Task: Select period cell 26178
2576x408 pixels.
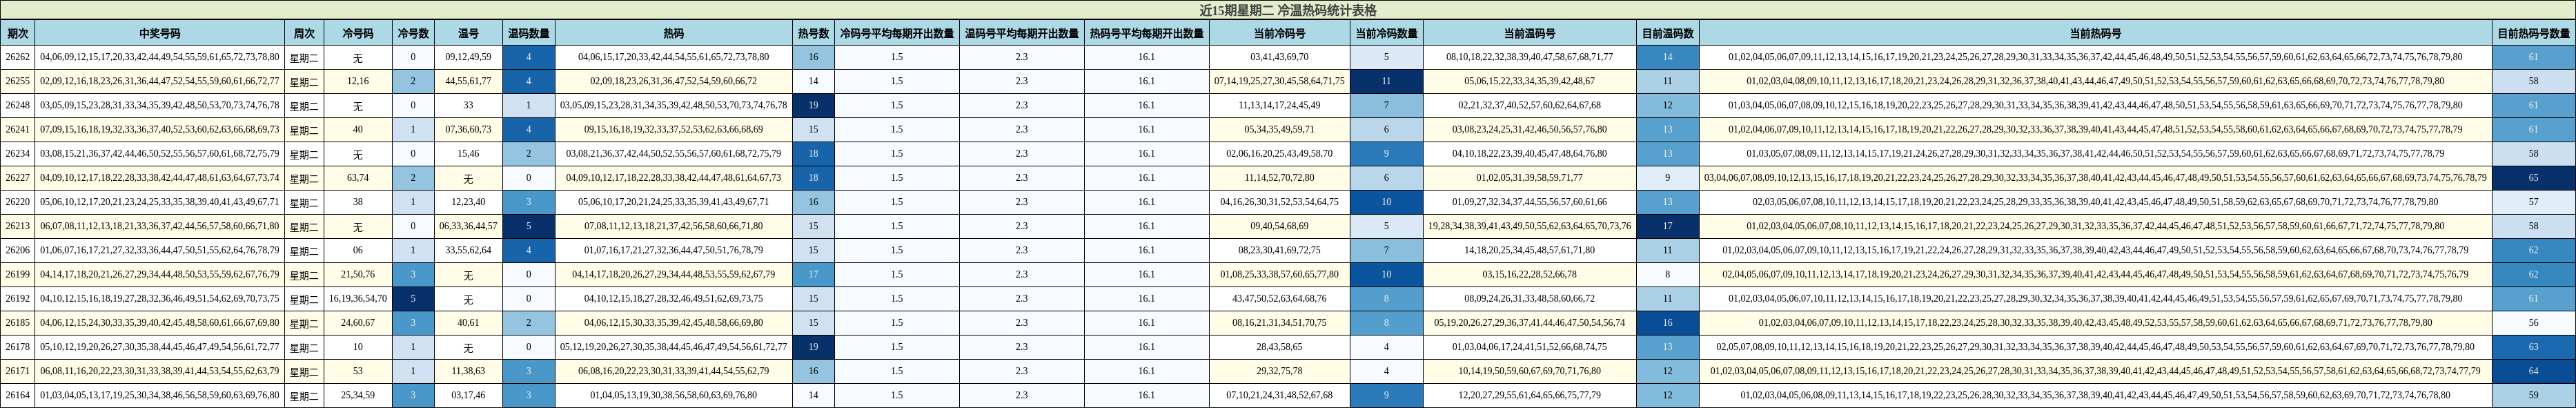Action: tap(18, 347)
